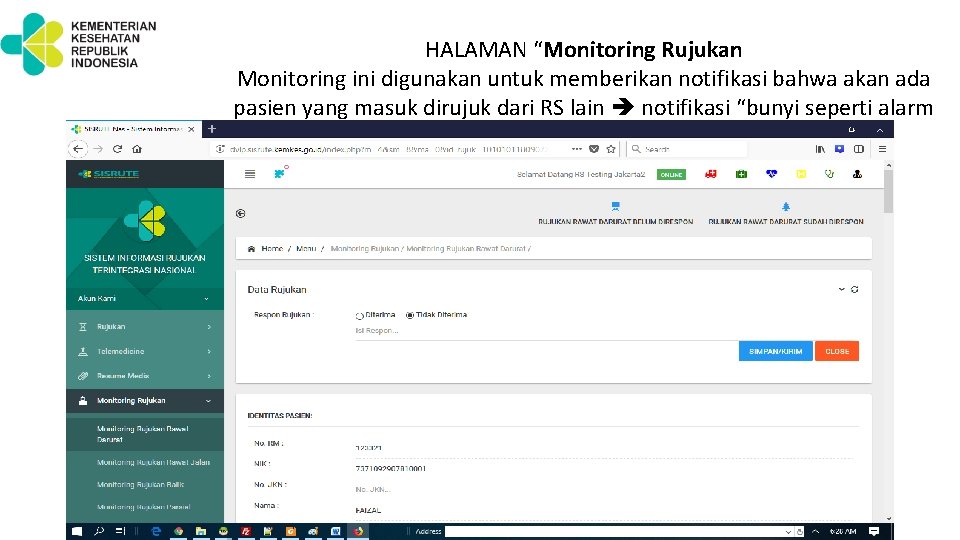The image size is (960, 540).
Task: Open Edge browser from taskbar
Action: point(156,531)
